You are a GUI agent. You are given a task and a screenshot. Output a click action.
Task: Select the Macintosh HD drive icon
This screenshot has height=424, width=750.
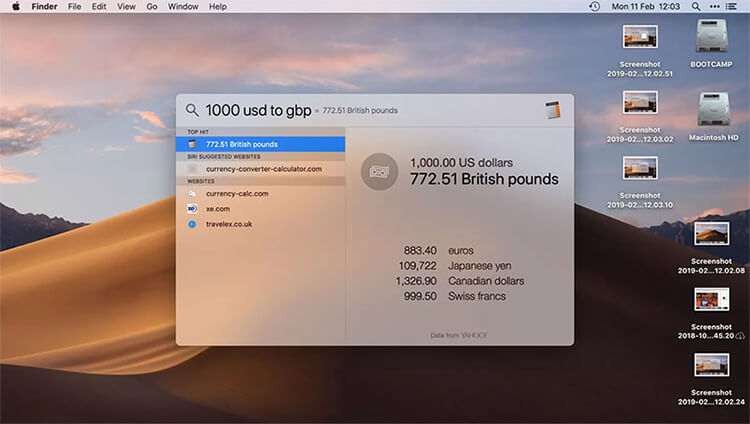[714, 108]
